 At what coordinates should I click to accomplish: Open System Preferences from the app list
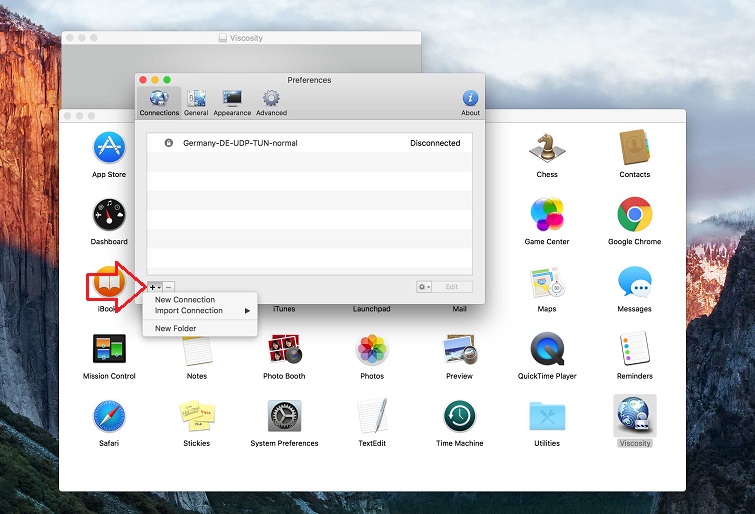pos(284,416)
